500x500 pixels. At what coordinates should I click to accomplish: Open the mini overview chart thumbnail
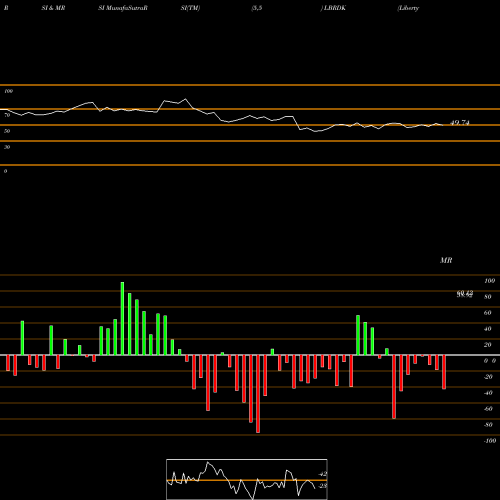[x=247, y=479]
